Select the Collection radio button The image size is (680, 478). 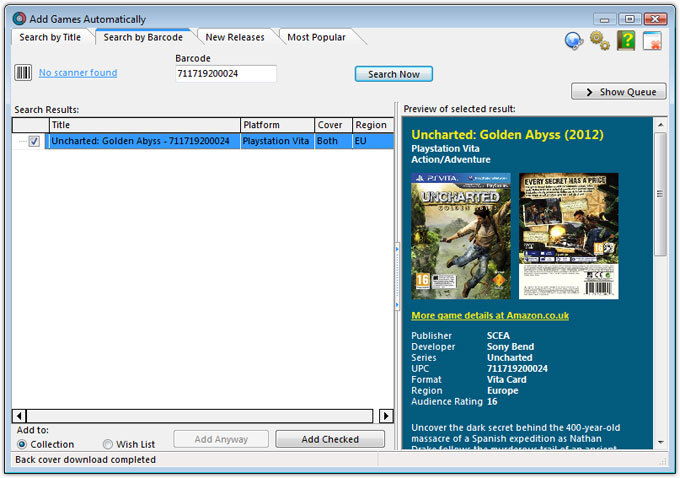pos(22,444)
